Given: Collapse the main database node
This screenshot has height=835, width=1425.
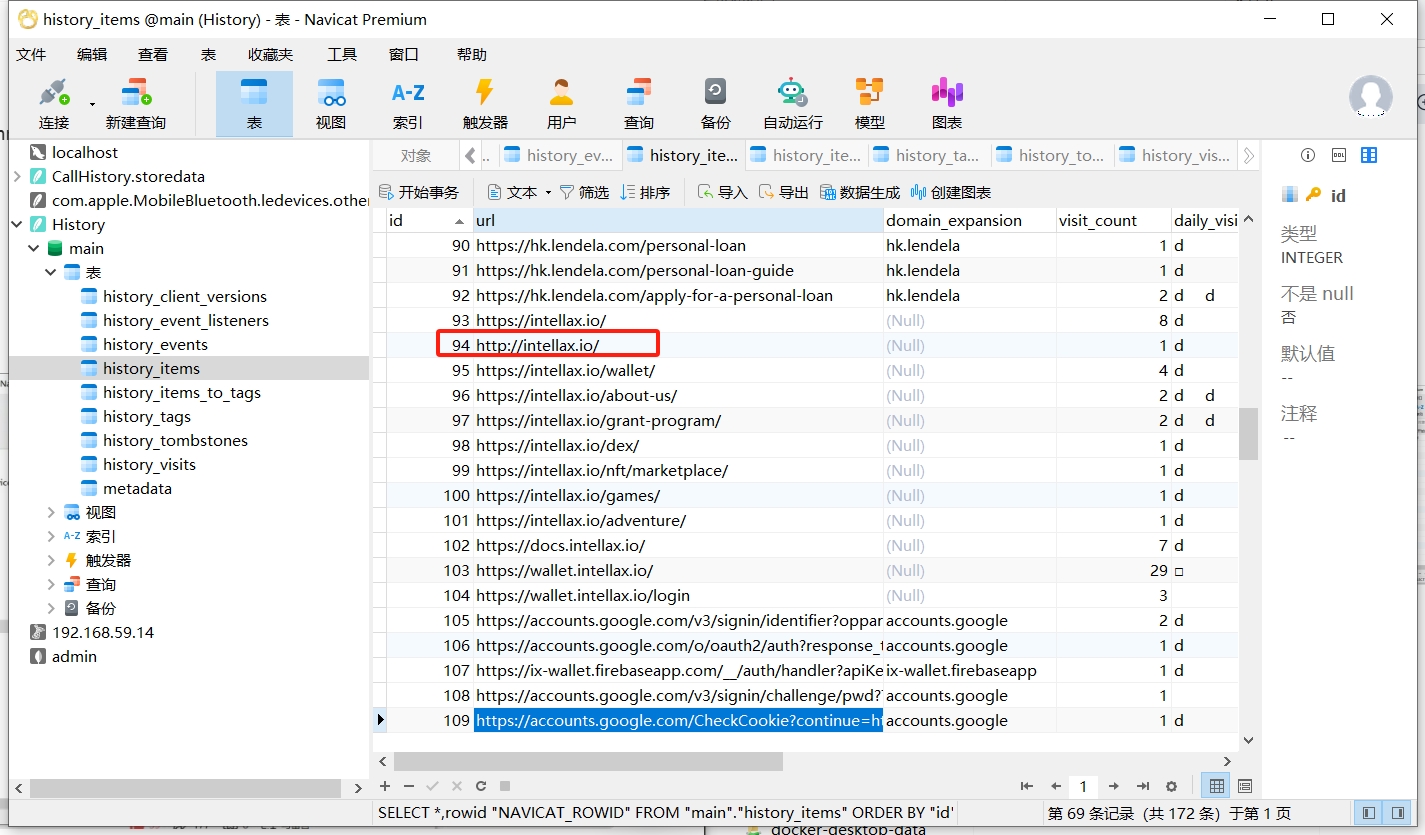Looking at the screenshot, I should 34,248.
